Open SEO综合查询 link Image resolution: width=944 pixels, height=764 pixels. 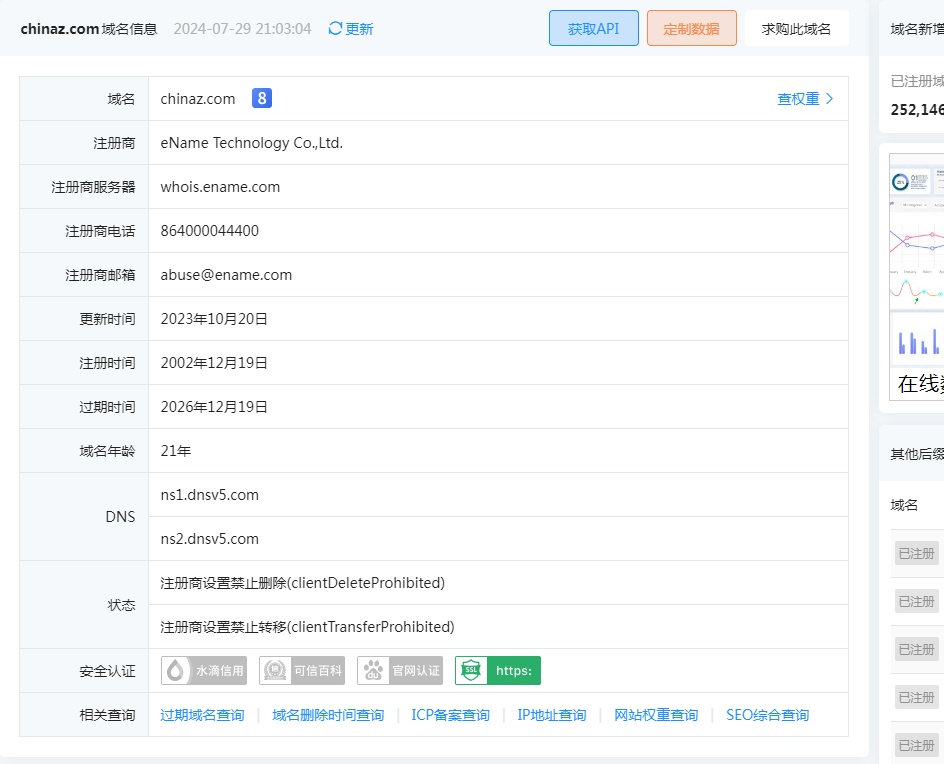point(768,715)
